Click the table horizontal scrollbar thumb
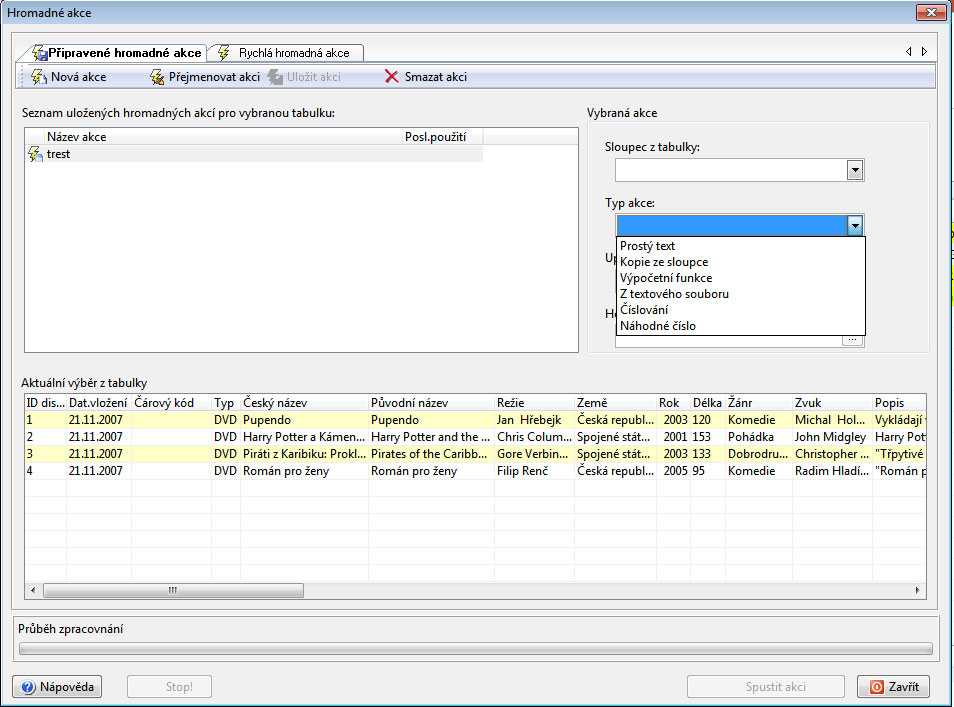The width and height of the screenshot is (954, 707). [173, 590]
